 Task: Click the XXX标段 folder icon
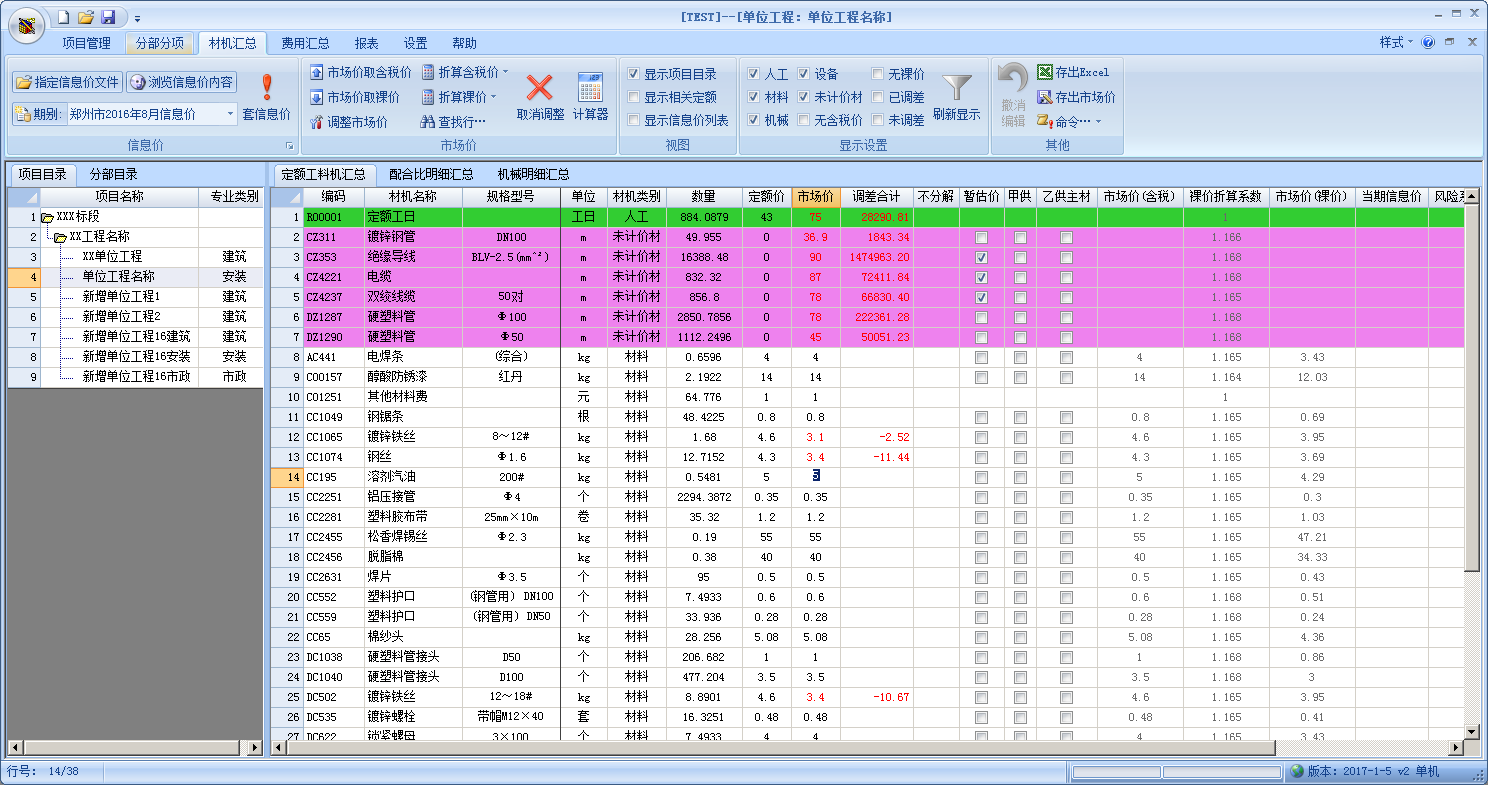coord(47,217)
